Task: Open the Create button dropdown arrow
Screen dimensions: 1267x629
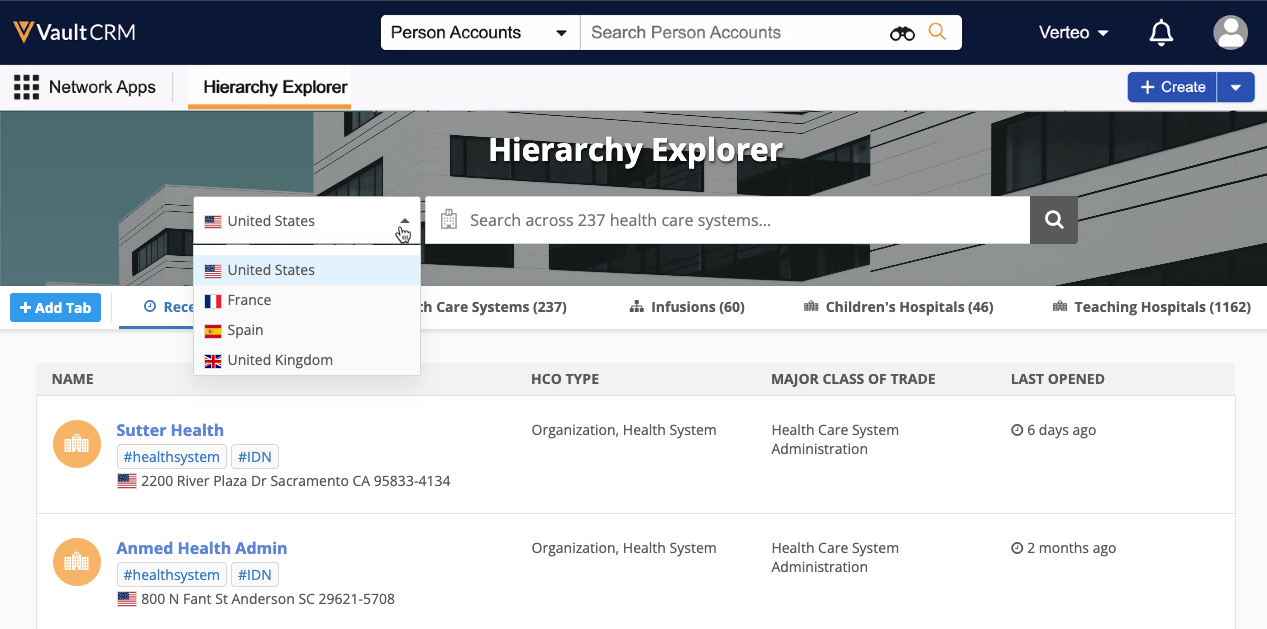Action: coord(1236,87)
